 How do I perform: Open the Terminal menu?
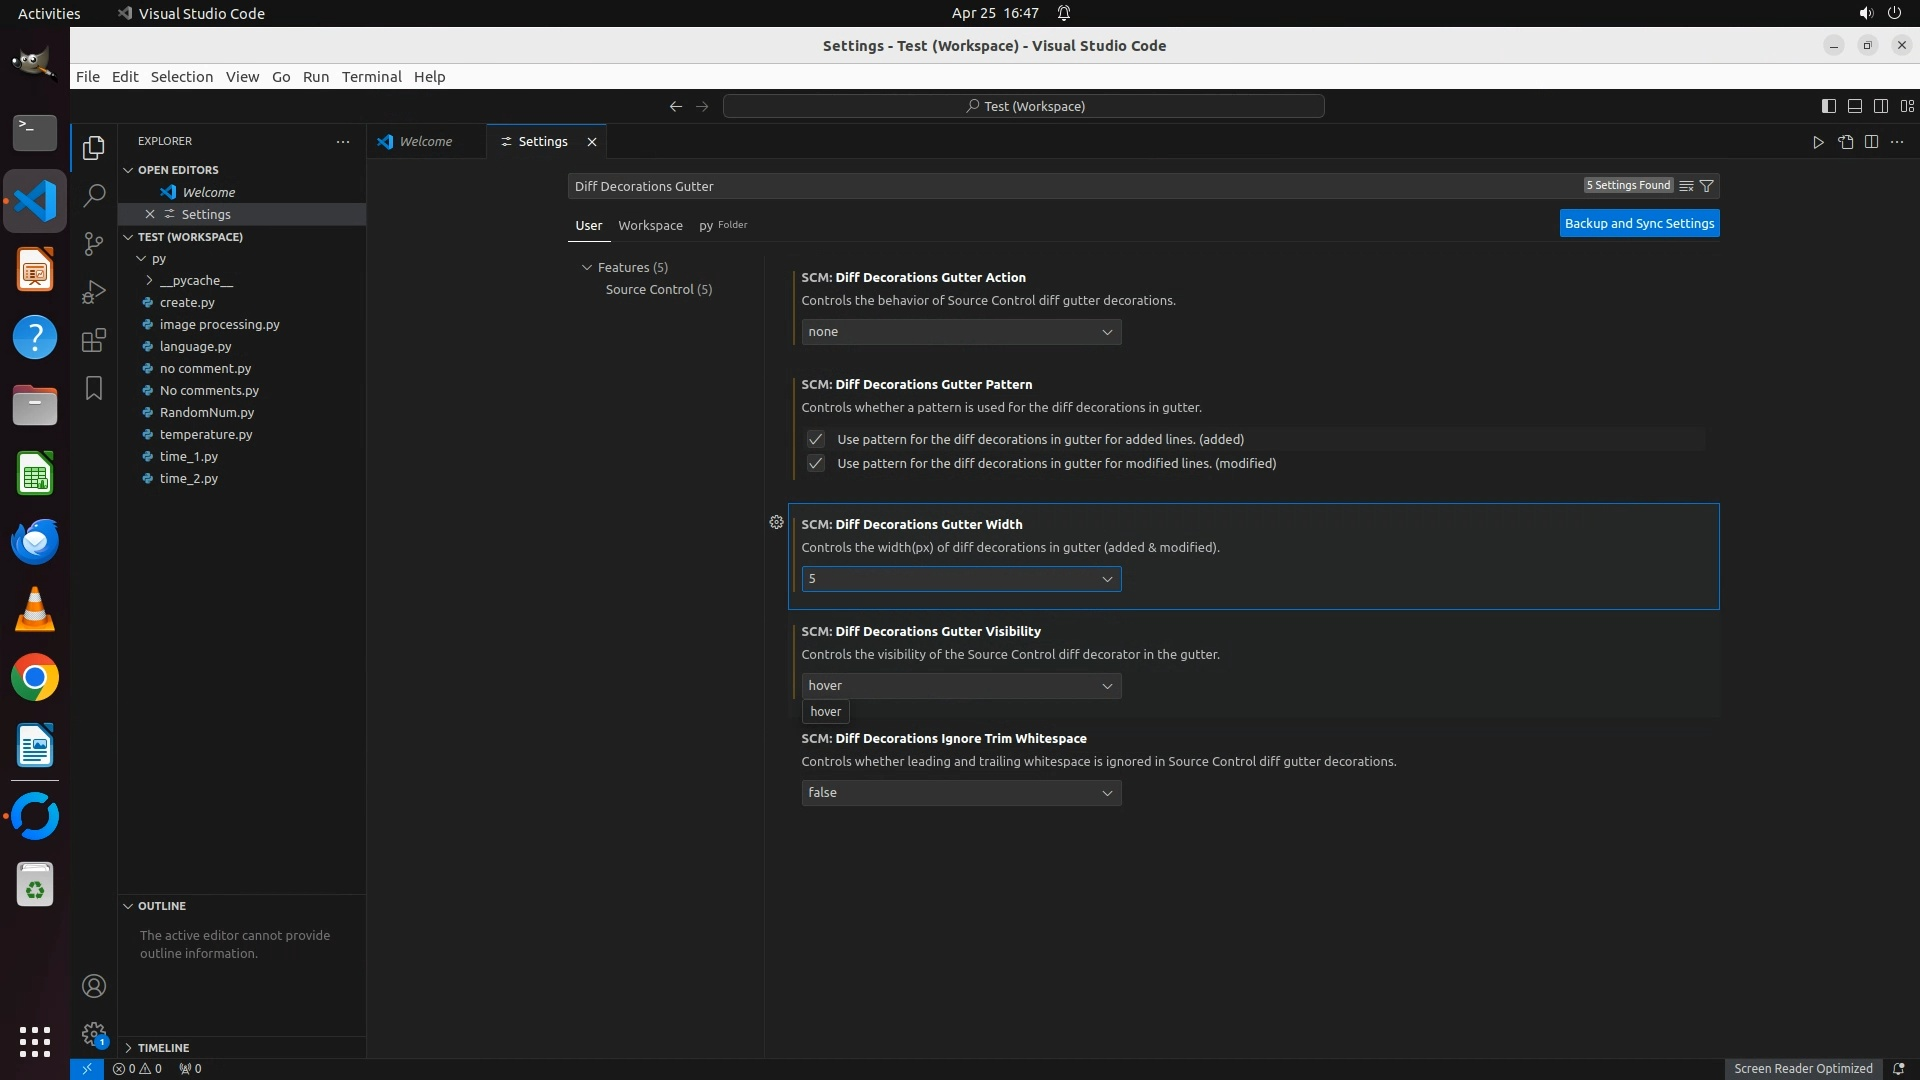tap(371, 77)
